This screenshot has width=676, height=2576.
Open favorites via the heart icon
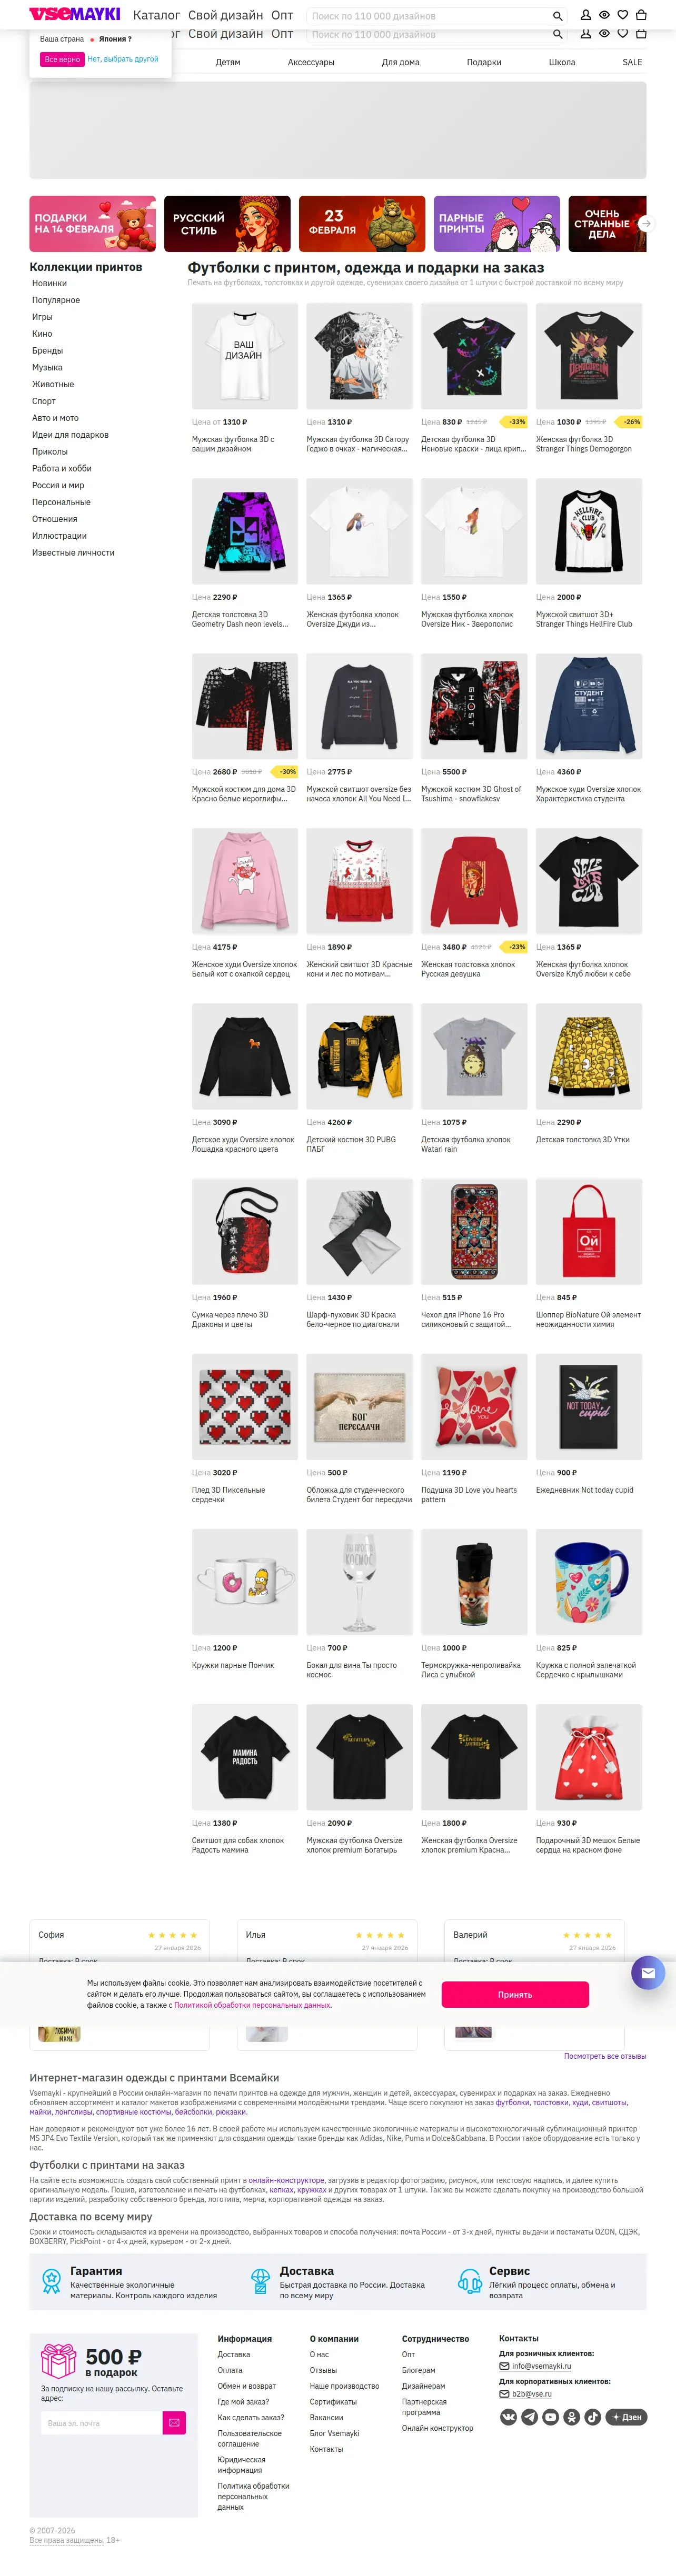[x=622, y=15]
